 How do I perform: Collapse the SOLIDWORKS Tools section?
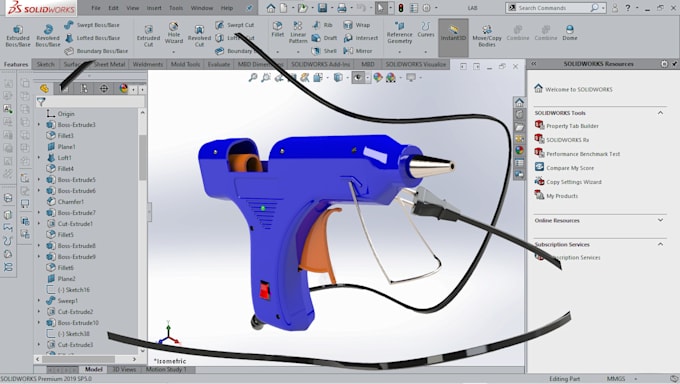[660, 113]
